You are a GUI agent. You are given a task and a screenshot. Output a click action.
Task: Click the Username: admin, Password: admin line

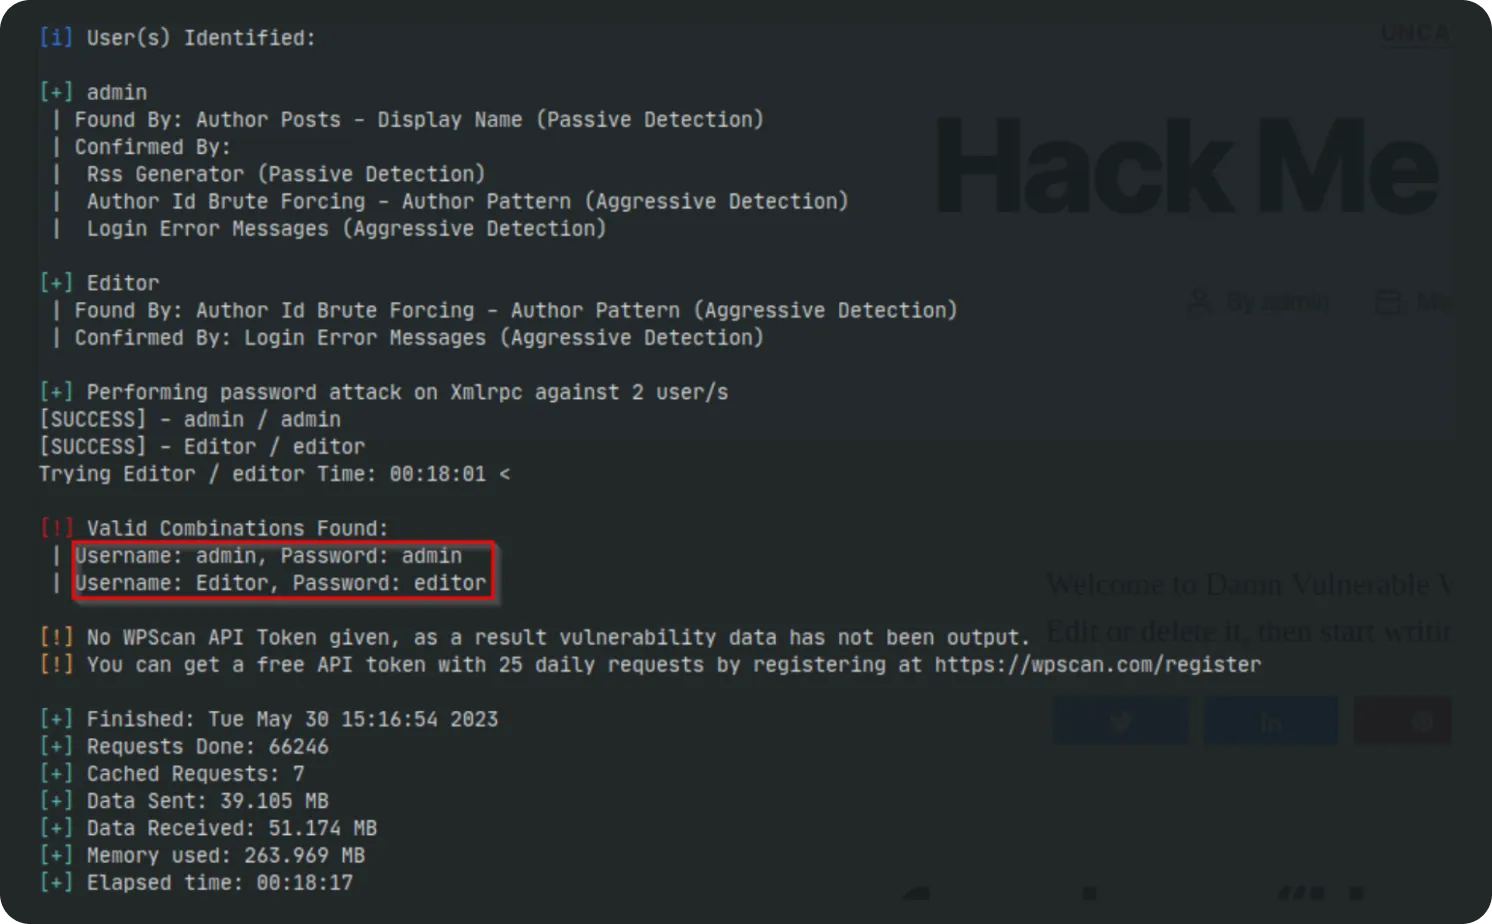(x=268, y=556)
